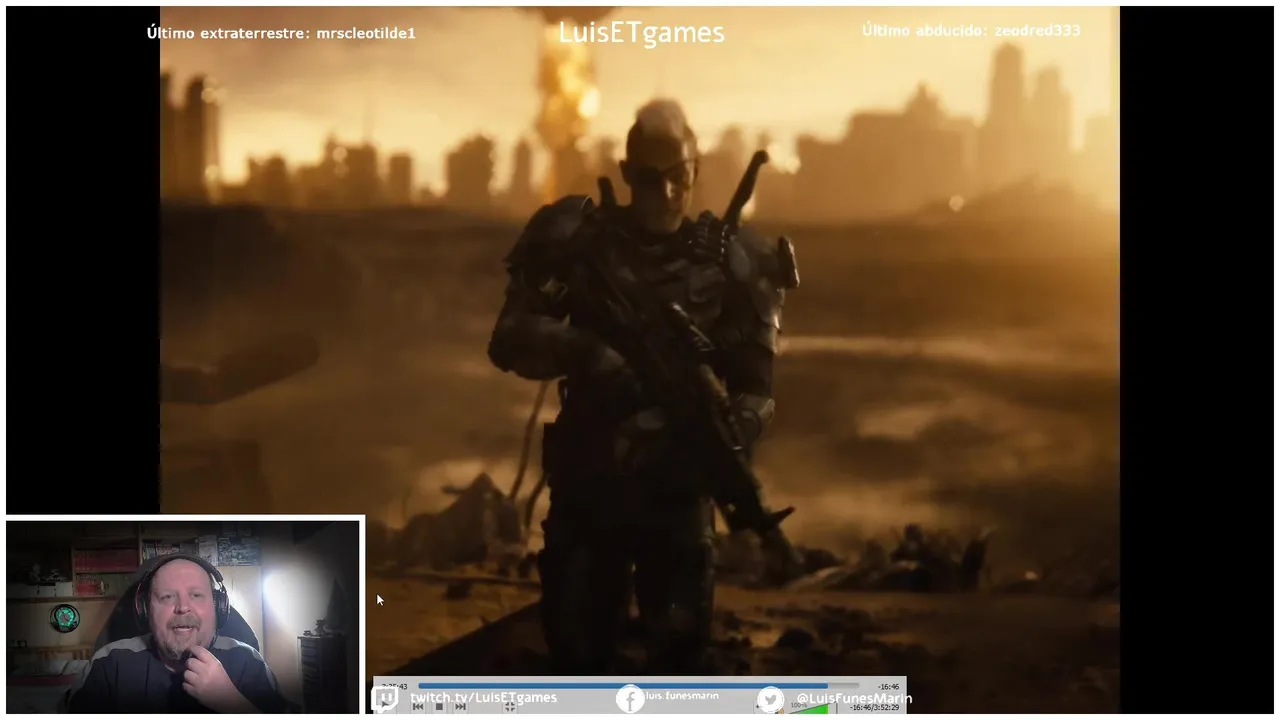Screen dimensions: 1280x720
Task: Click the Twitch logo icon in the overlay
Action: click(384, 698)
